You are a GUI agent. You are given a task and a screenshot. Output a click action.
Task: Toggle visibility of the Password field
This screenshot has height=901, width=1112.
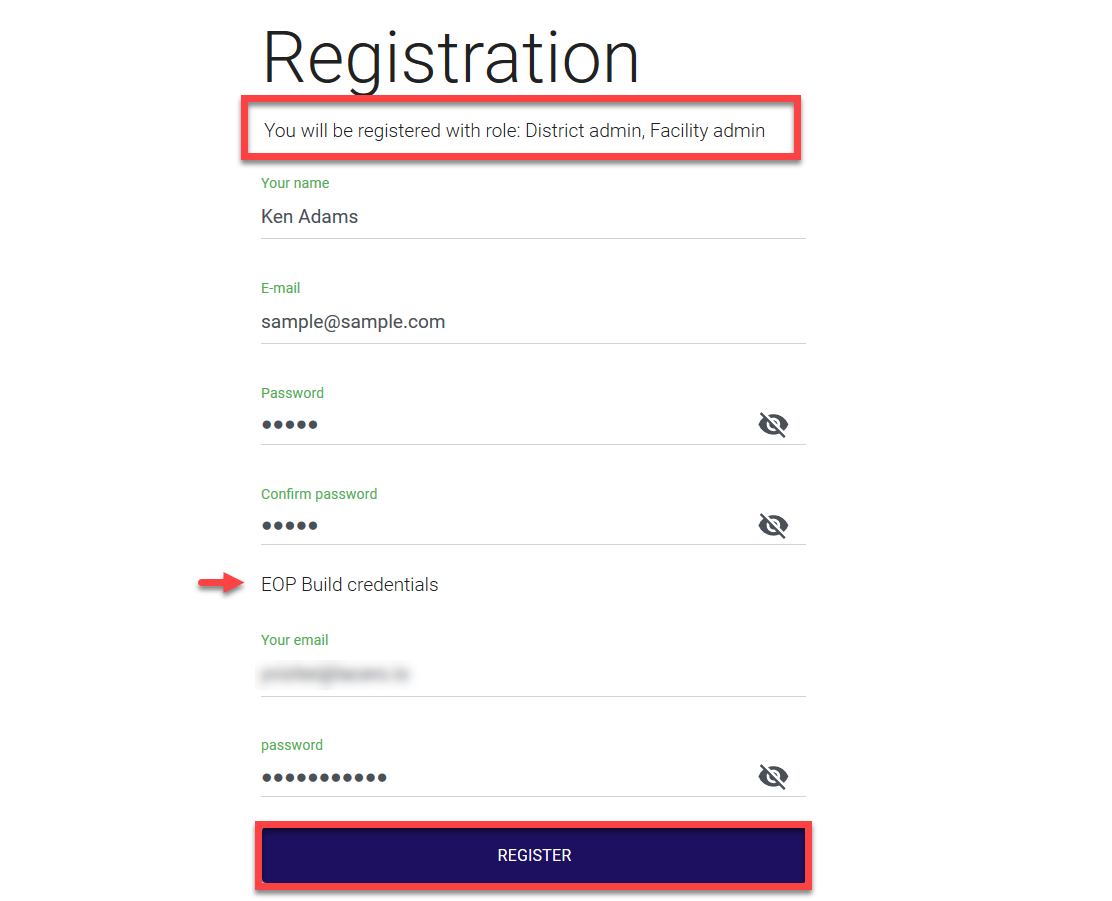tap(773, 425)
